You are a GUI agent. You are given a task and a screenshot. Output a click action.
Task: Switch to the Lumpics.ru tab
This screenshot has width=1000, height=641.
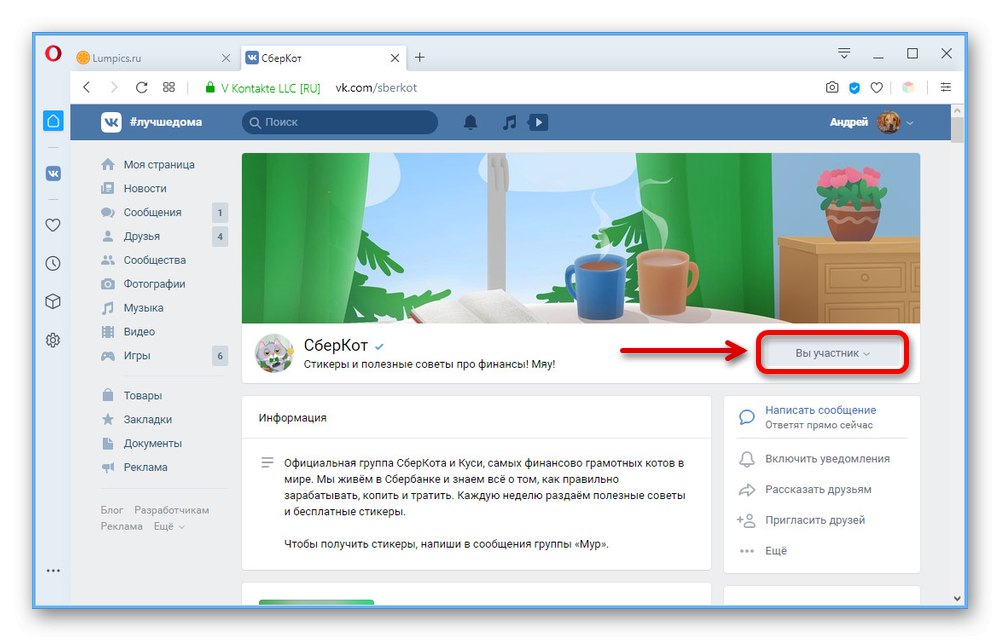click(x=152, y=57)
